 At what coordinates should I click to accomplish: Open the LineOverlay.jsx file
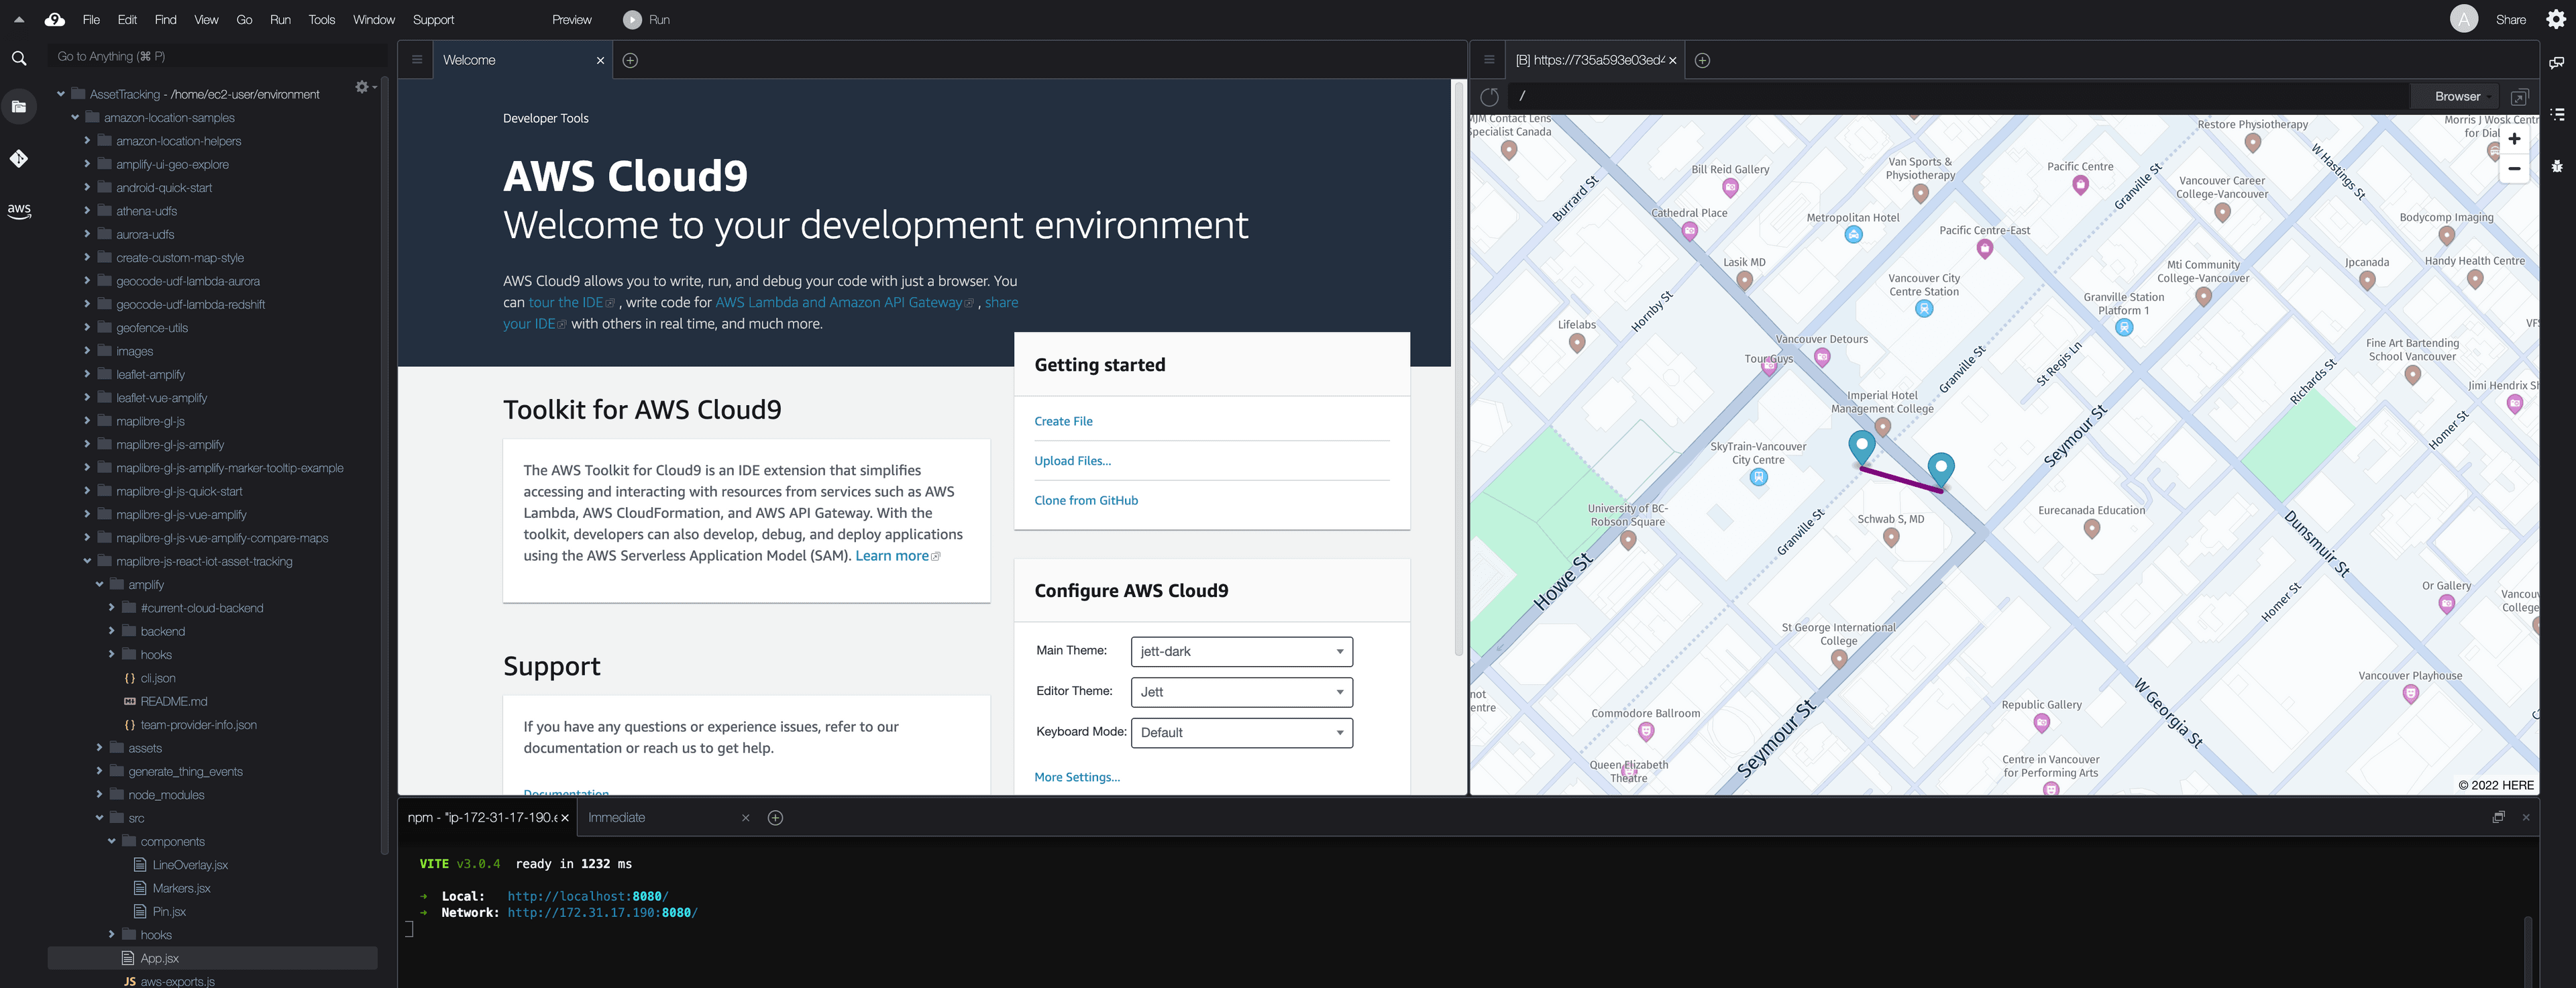[190, 865]
